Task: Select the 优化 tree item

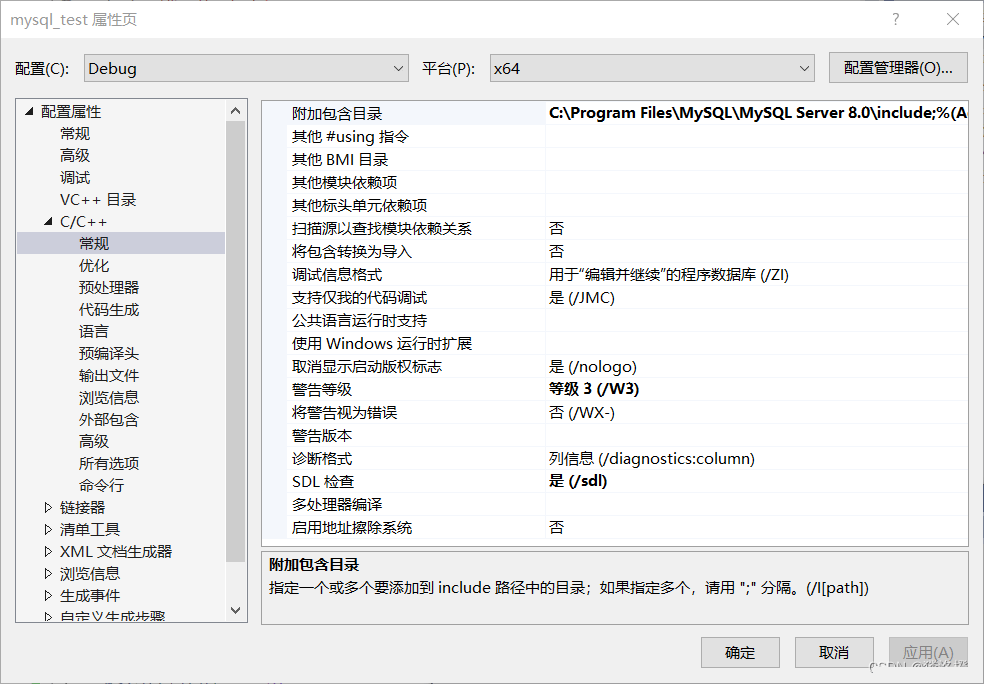Action: pos(94,265)
